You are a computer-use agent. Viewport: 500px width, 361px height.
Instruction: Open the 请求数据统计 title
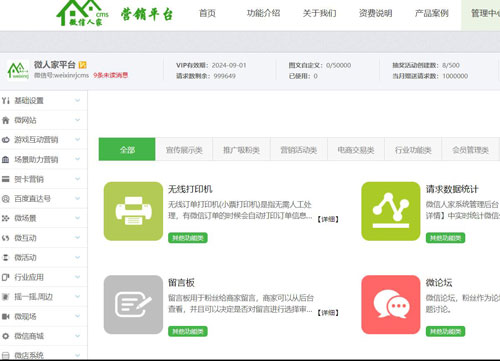pos(452,189)
